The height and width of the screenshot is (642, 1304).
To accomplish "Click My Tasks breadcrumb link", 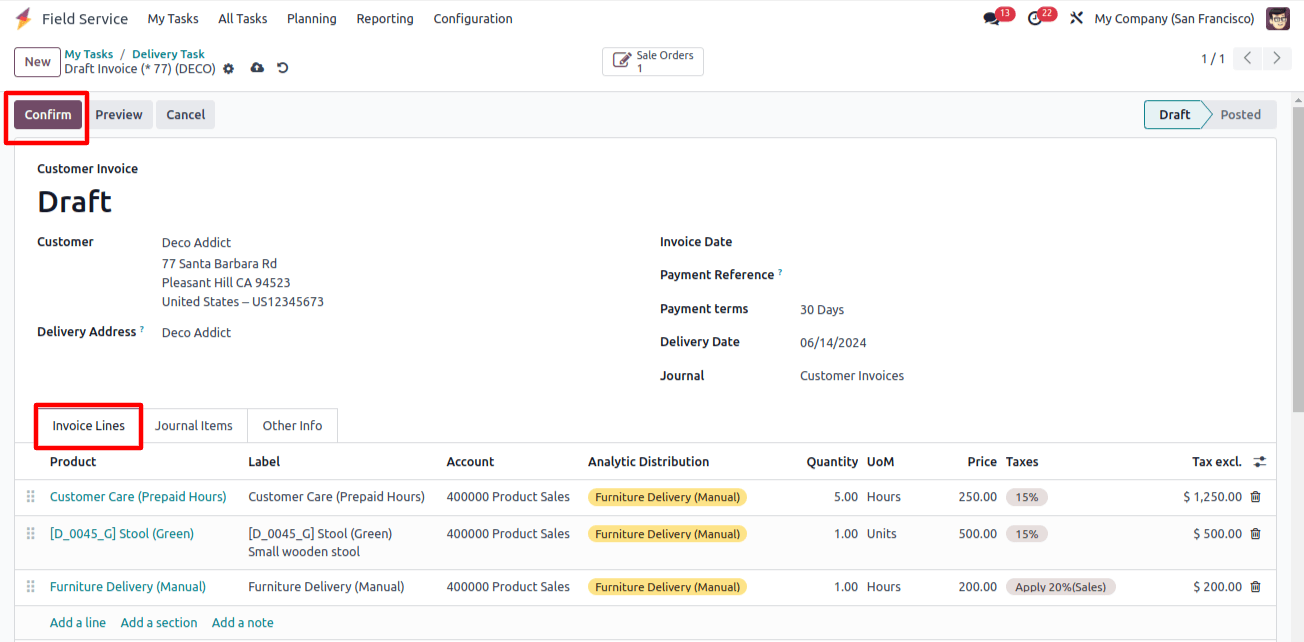I will coord(89,54).
